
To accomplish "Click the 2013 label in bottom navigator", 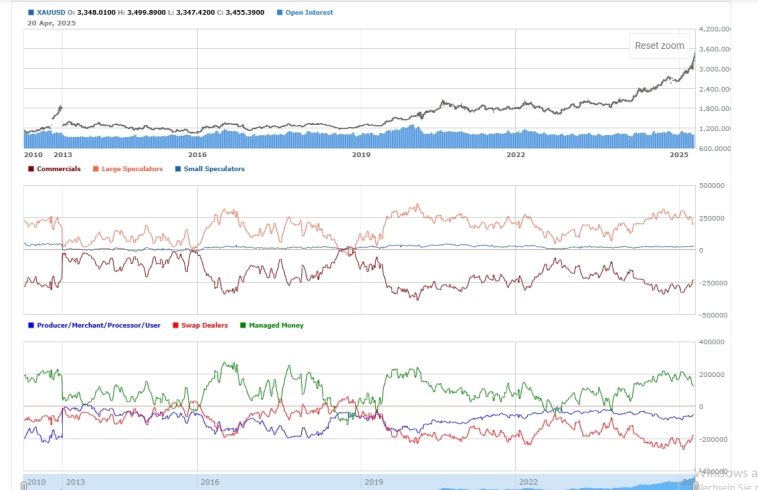I will tap(76, 481).
